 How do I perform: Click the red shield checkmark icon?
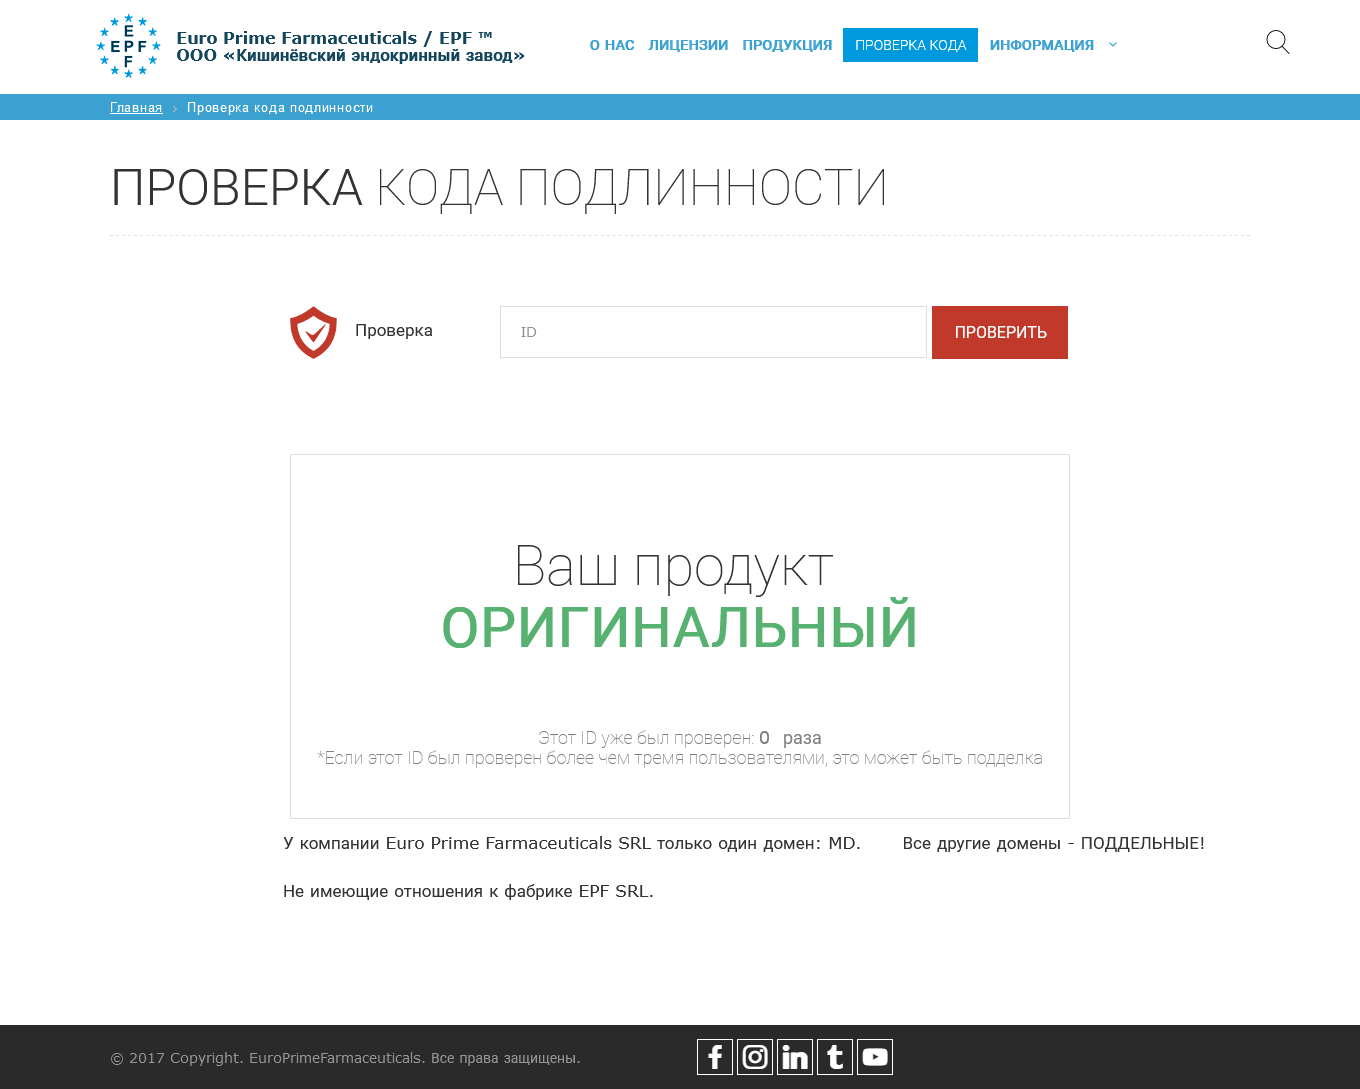click(x=313, y=332)
